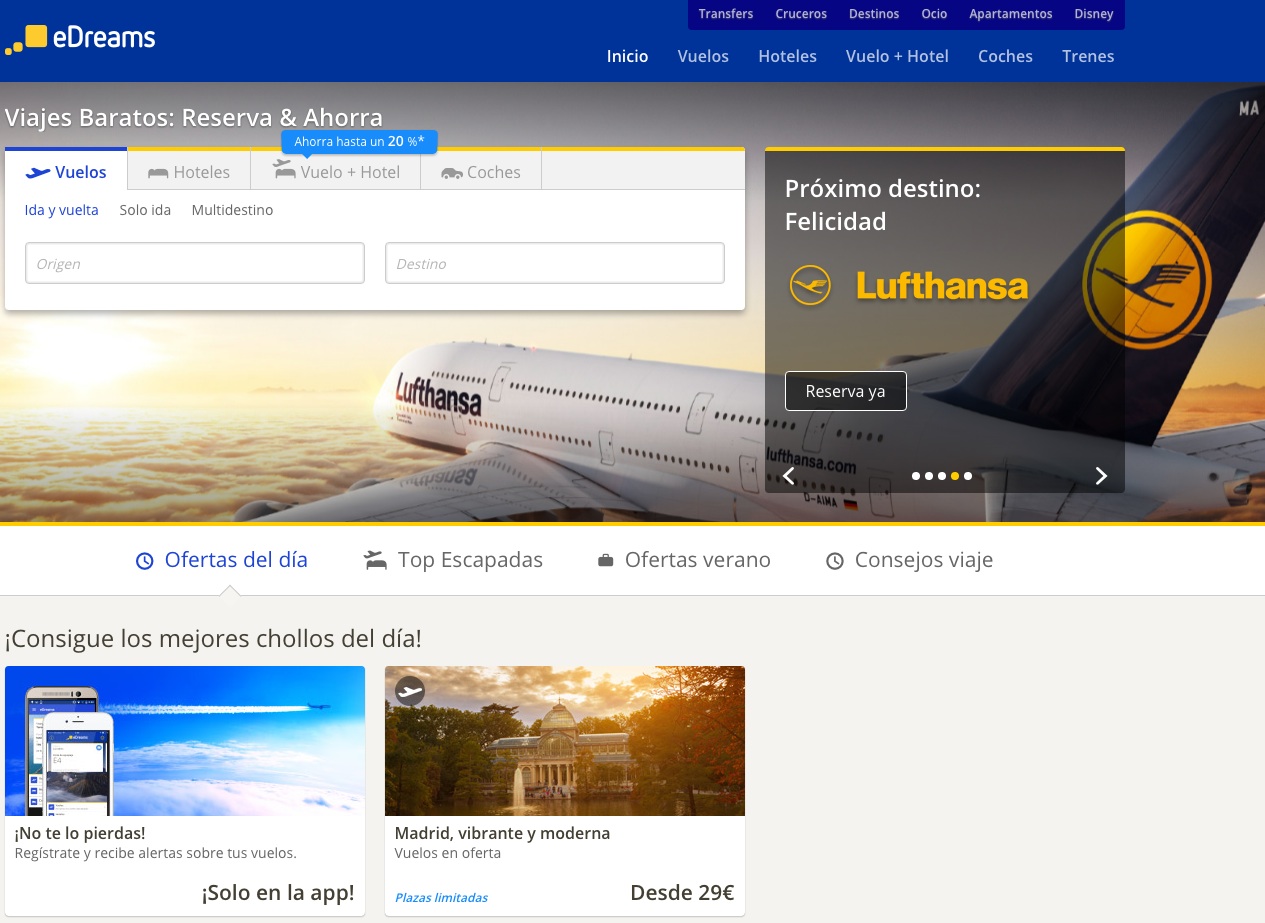Image resolution: width=1265 pixels, height=923 pixels.
Task: Select first carousel dot
Action: (916, 476)
